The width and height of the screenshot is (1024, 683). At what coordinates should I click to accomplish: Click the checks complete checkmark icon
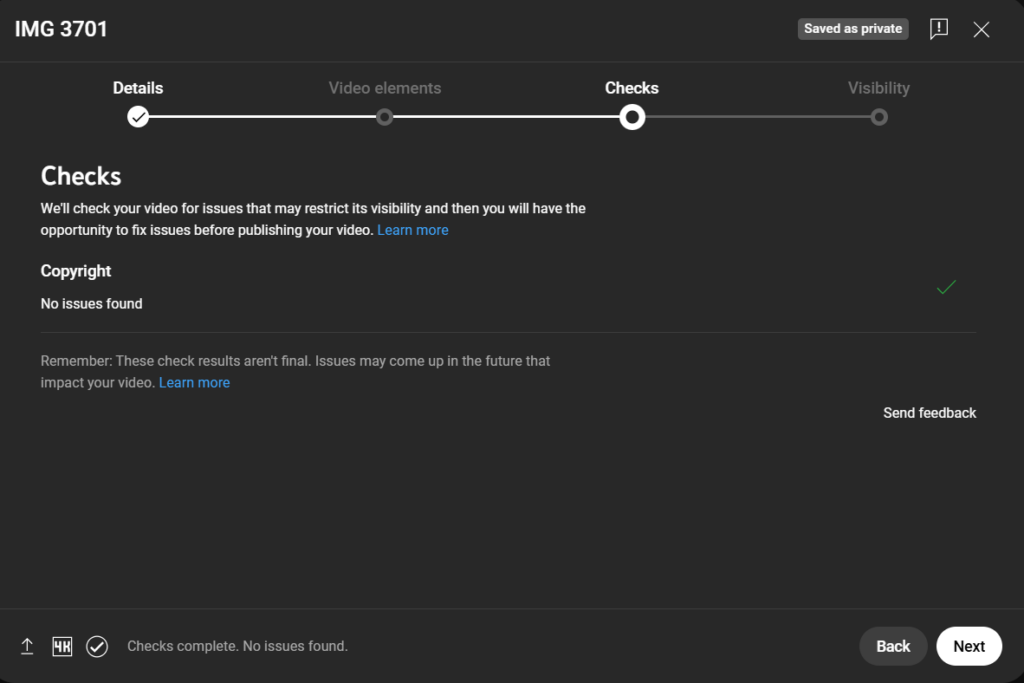97,646
